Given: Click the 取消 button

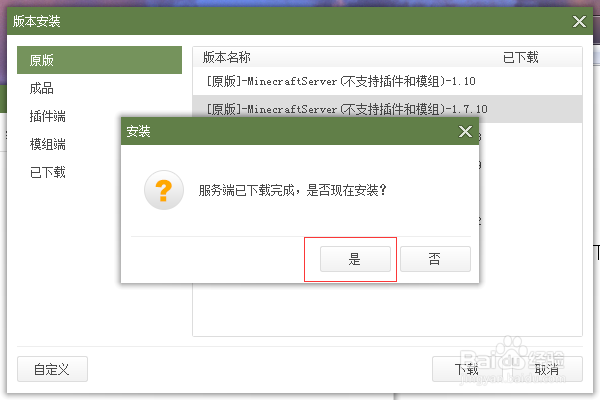Looking at the screenshot, I should point(546,369).
